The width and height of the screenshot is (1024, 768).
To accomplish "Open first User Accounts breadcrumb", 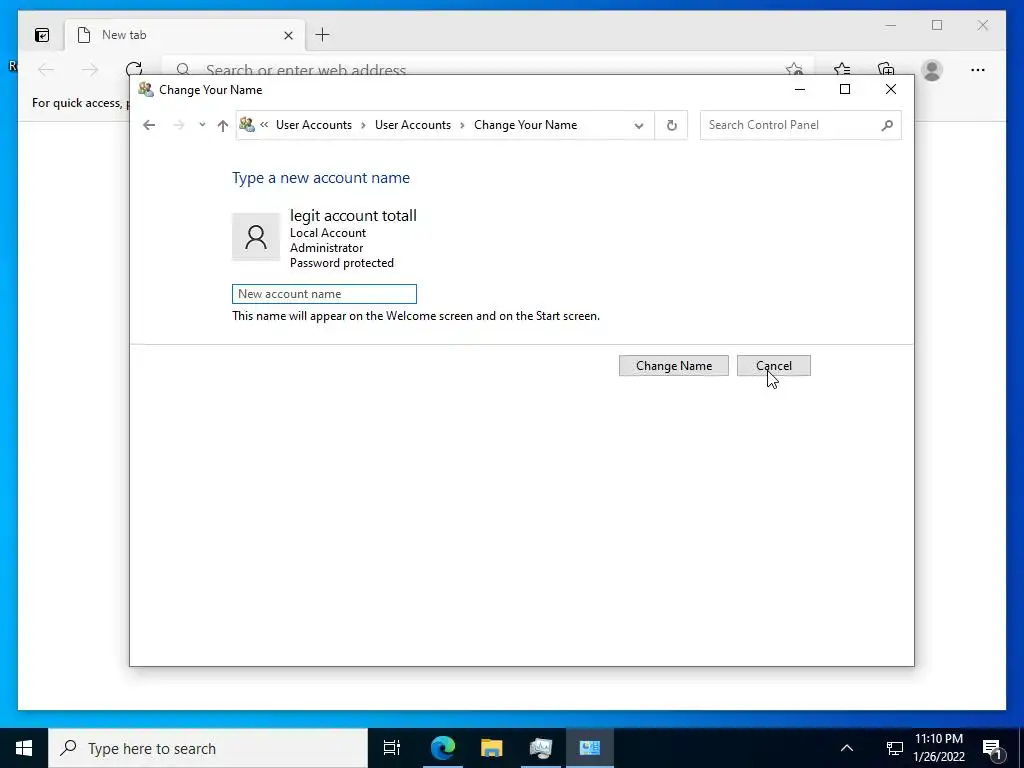I will 313,125.
